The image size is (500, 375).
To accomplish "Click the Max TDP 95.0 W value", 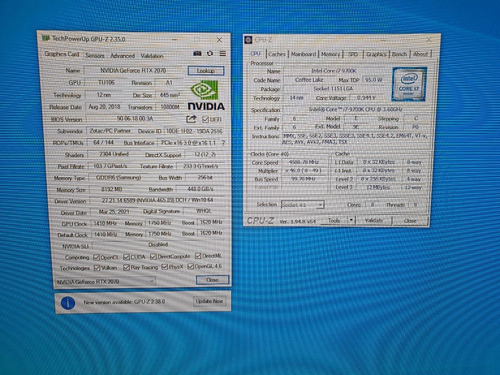I will pos(373,80).
